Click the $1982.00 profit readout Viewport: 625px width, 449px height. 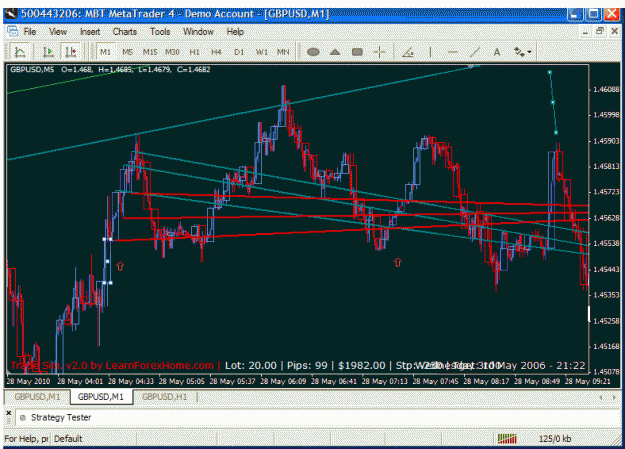coord(362,365)
